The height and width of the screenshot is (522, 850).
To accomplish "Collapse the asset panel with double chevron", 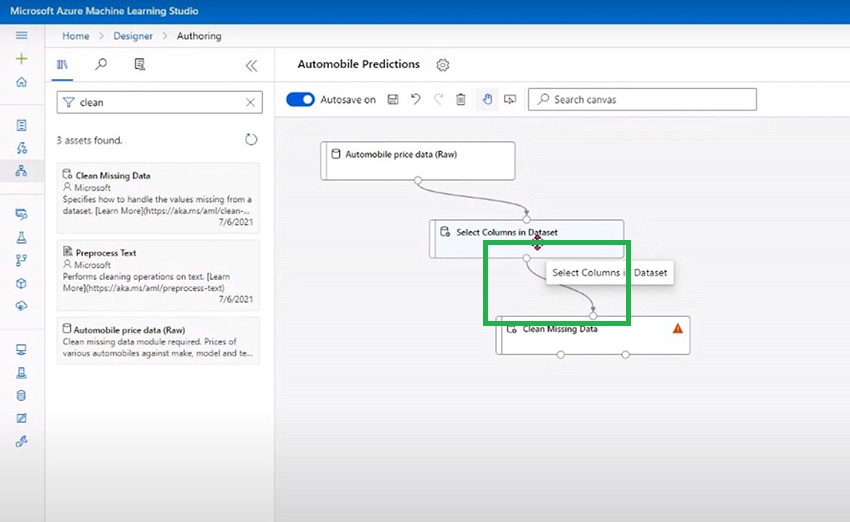I will click(251, 66).
